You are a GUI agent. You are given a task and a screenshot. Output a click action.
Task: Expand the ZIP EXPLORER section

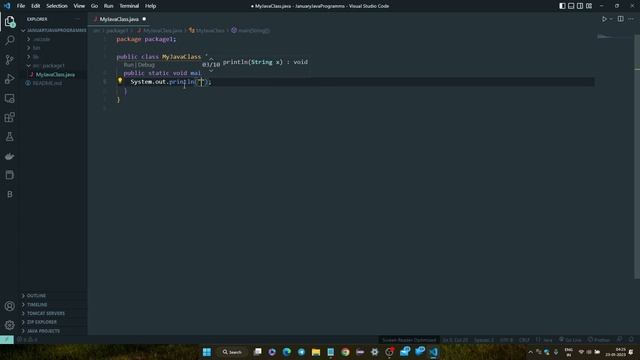pyautogui.click(x=53, y=322)
